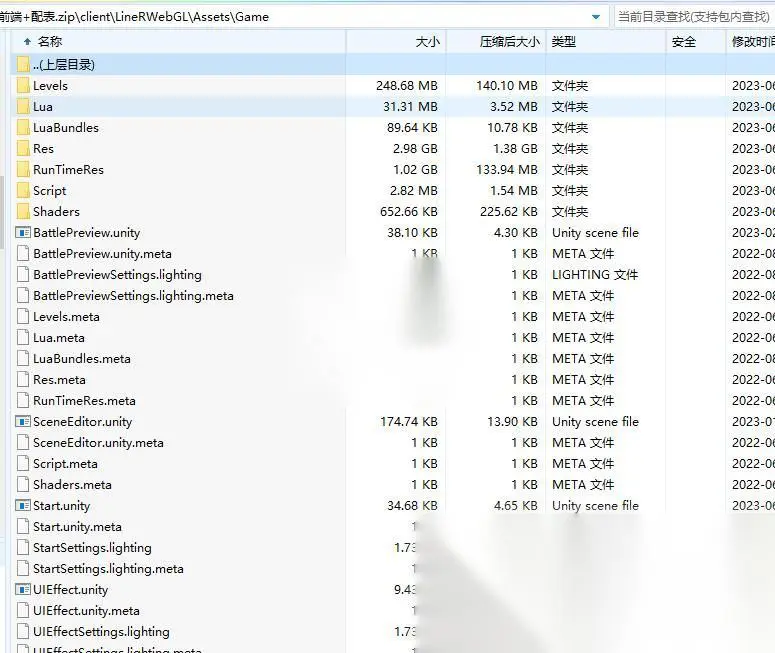Select the Script folder name
The height and width of the screenshot is (653, 775).
click(x=49, y=191)
